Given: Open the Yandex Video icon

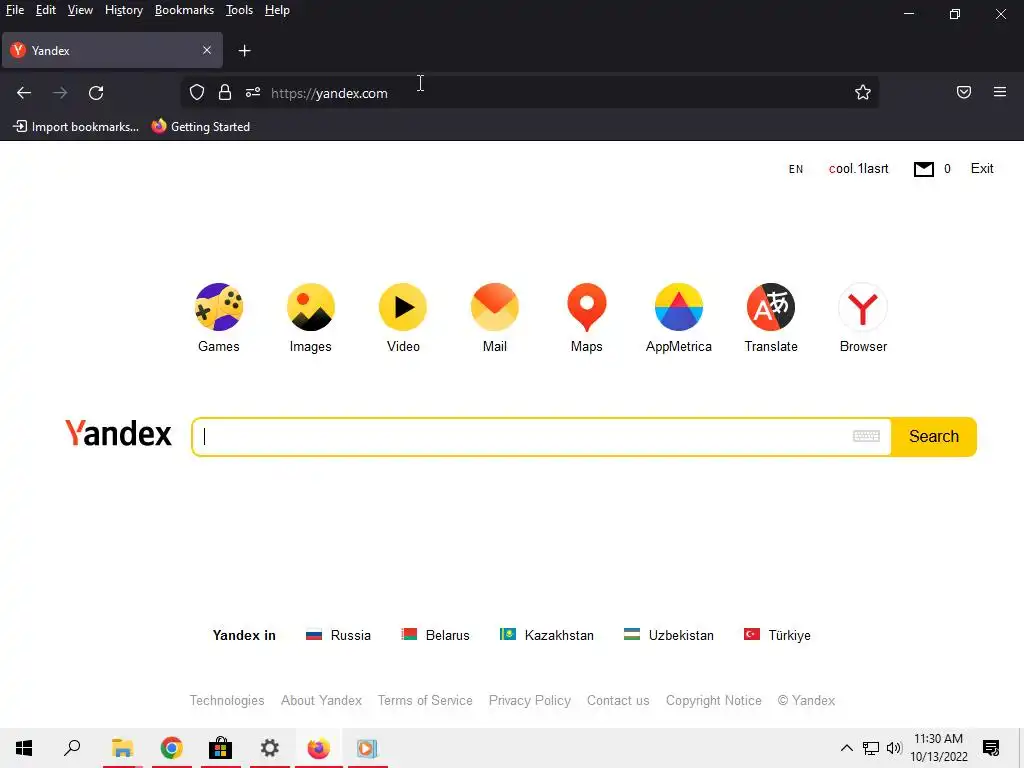Looking at the screenshot, I should coord(403,307).
